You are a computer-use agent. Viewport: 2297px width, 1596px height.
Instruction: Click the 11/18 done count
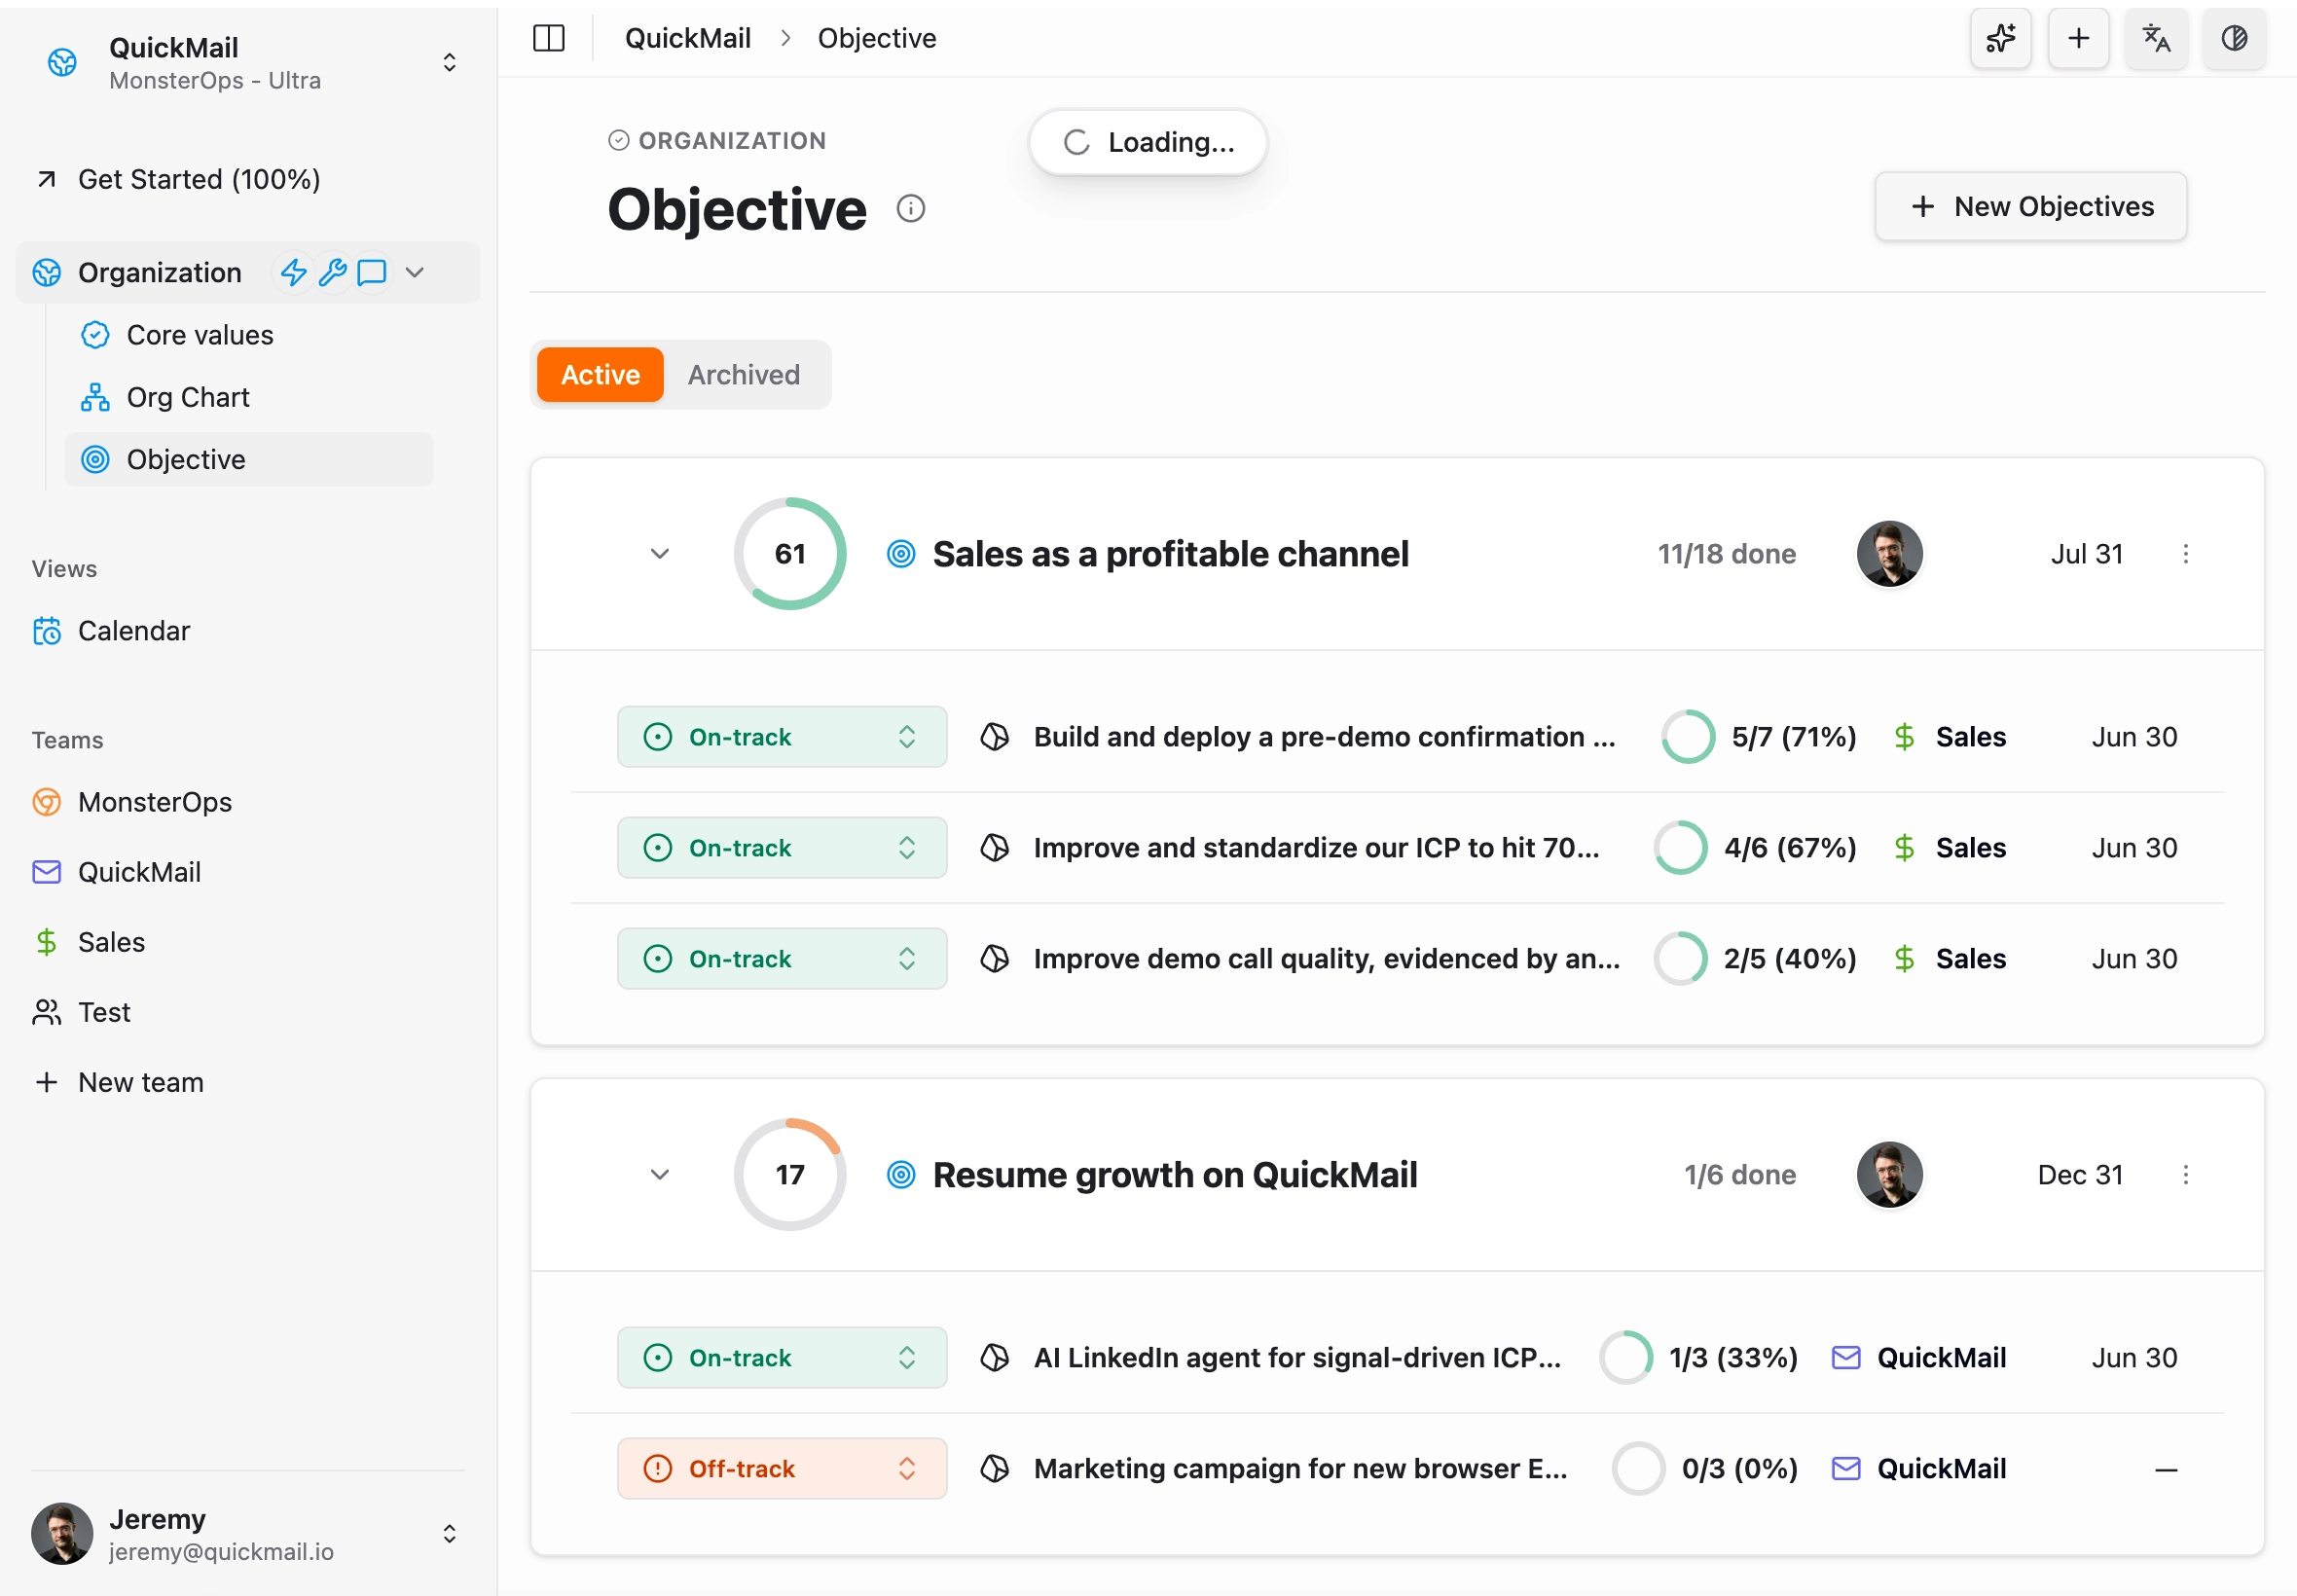pos(1726,553)
